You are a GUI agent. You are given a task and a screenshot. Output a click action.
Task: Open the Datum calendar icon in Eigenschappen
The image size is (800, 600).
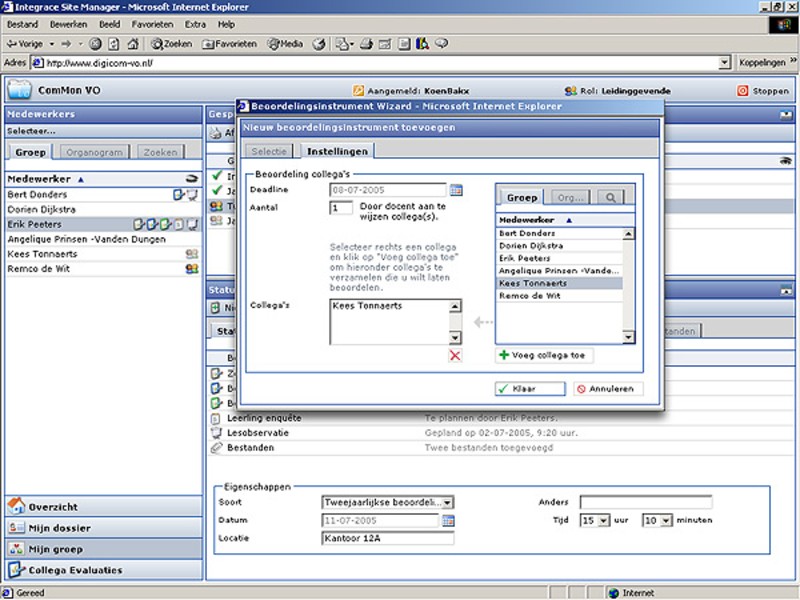[448, 521]
